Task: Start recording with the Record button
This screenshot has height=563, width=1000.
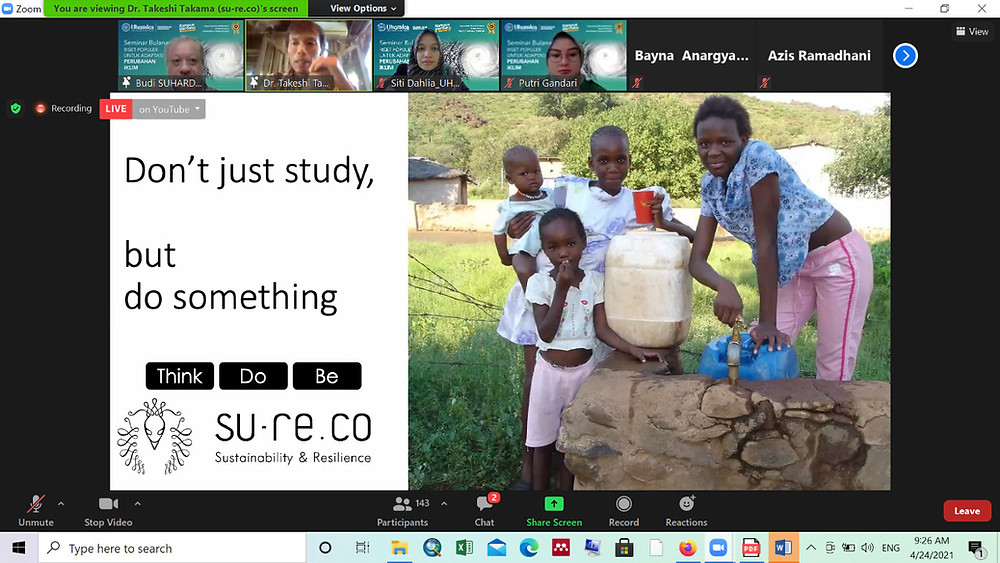Action: coord(623,511)
